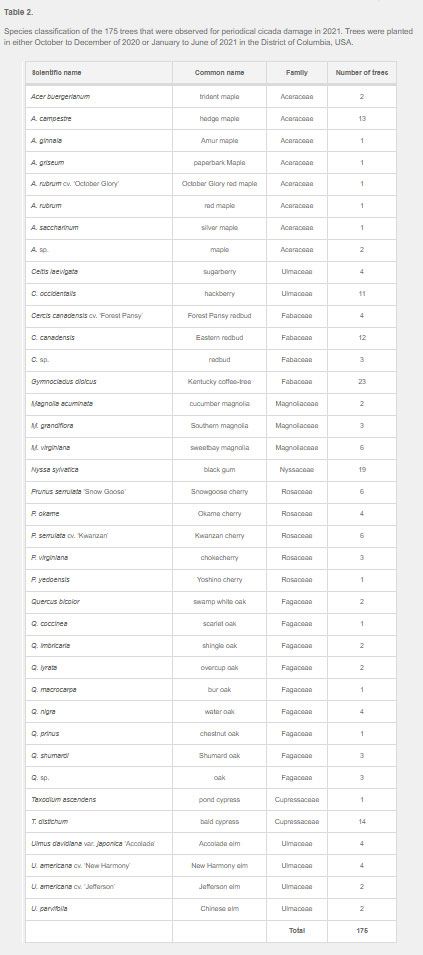Click the black gum common name
The height and width of the screenshot is (955, 423).
tap(220, 470)
